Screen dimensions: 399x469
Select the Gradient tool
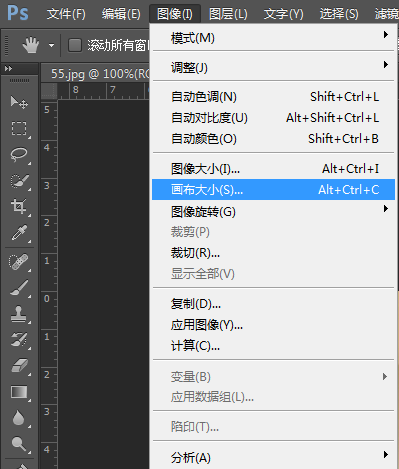pyautogui.click(x=19, y=392)
